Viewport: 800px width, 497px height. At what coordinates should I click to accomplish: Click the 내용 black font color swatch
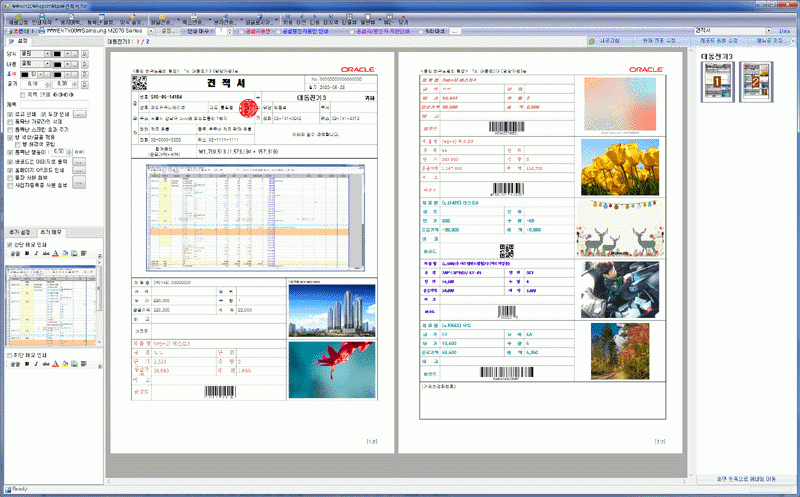click(x=57, y=64)
